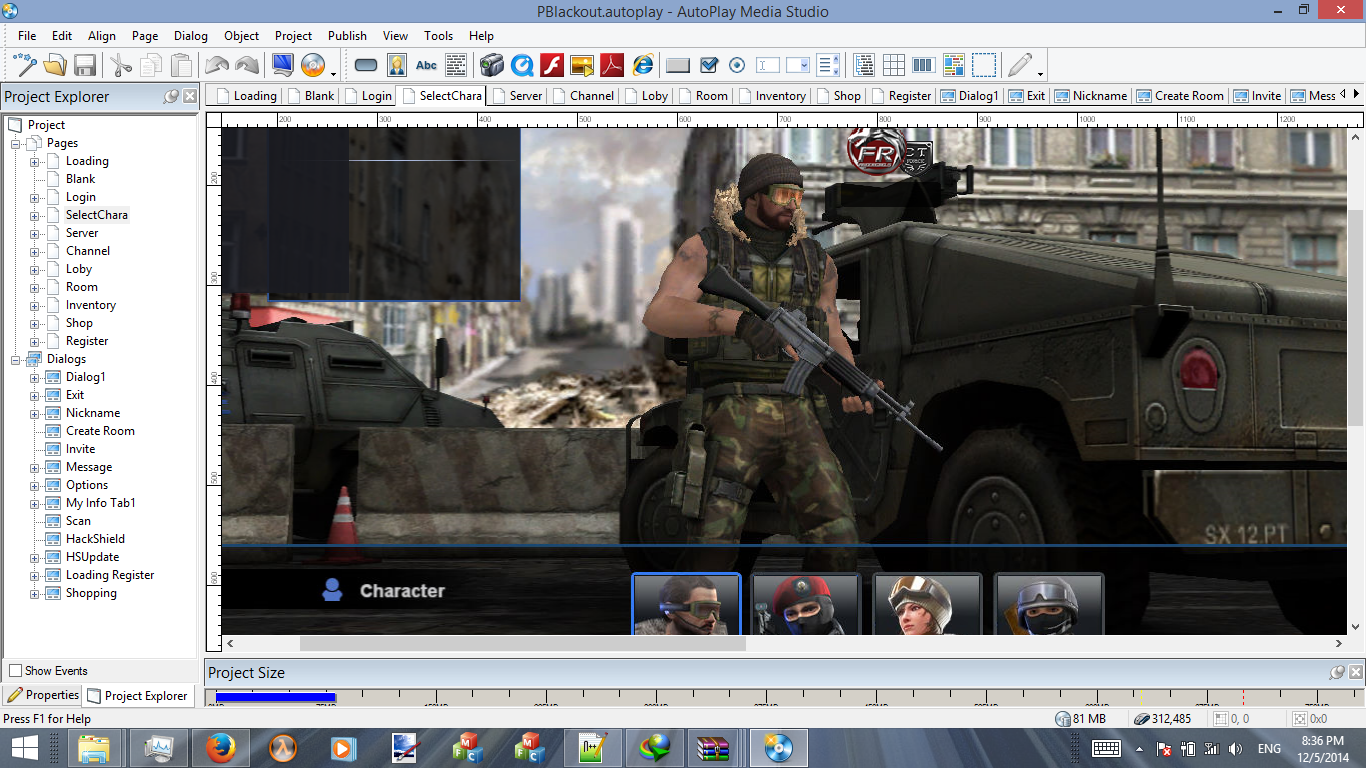Screen dimensions: 1366x768
Task: Collapse the Pages tree node
Action: pos(16,143)
